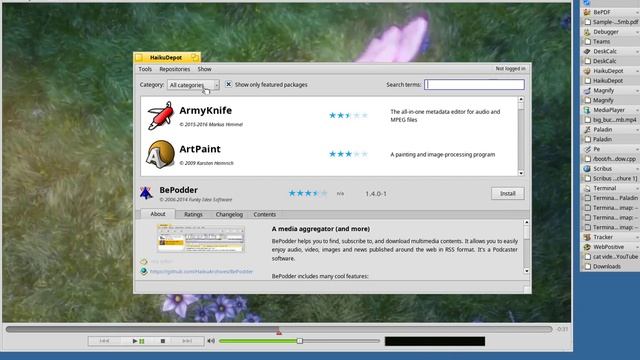This screenshot has width=640, height=360.
Task: Click the green volume slider knob
Action: (x=300, y=341)
